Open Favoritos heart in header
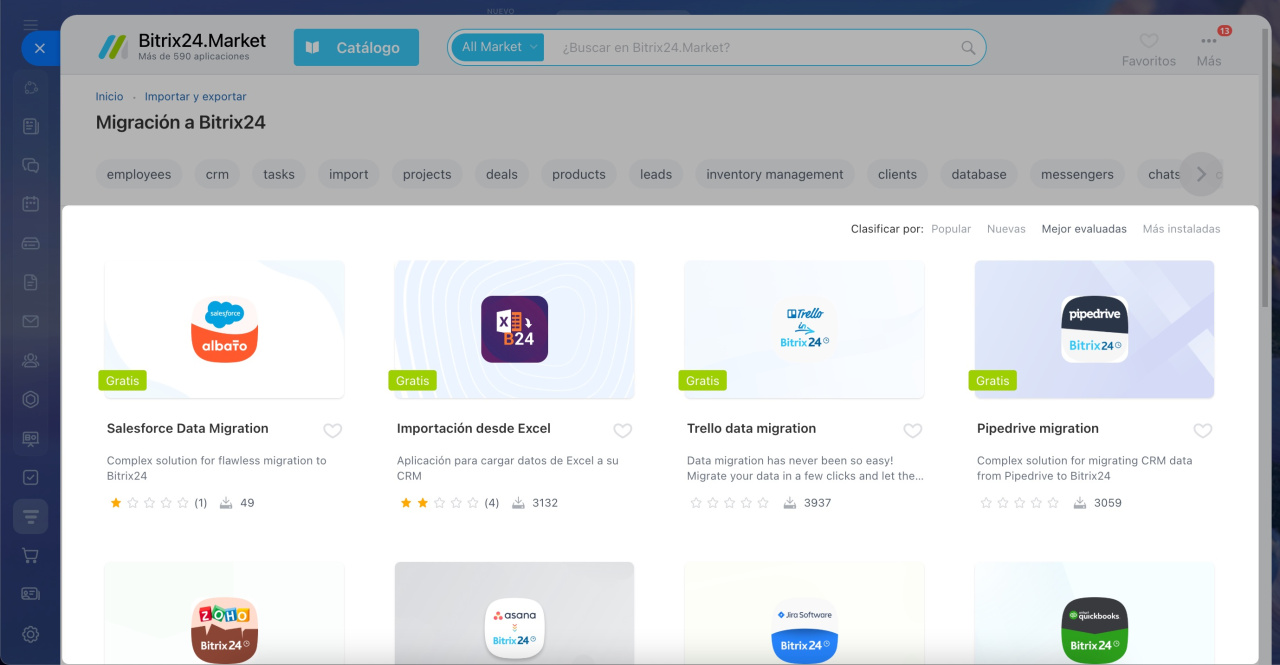Image resolution: width=1280 pixels, height=665 pixels. [x=1149, y=49]
